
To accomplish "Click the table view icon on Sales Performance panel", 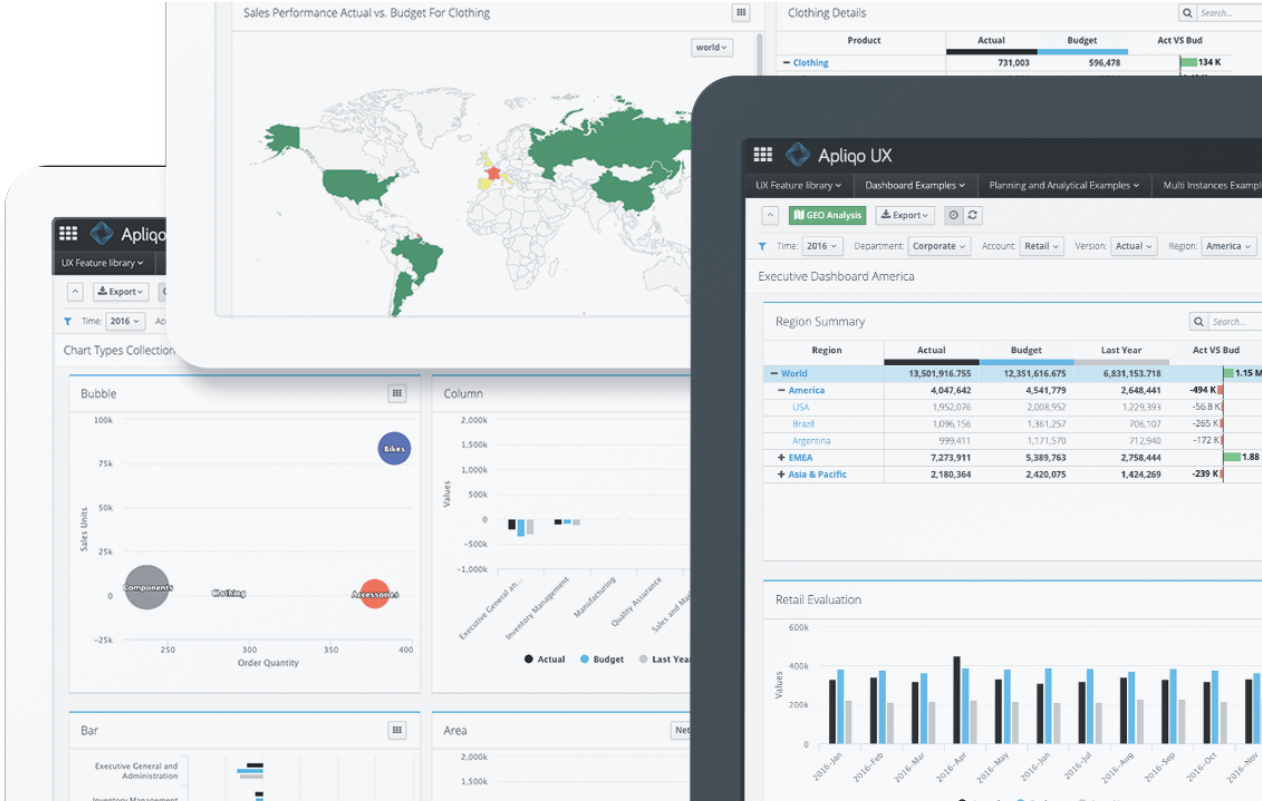I will click(741, 13).
